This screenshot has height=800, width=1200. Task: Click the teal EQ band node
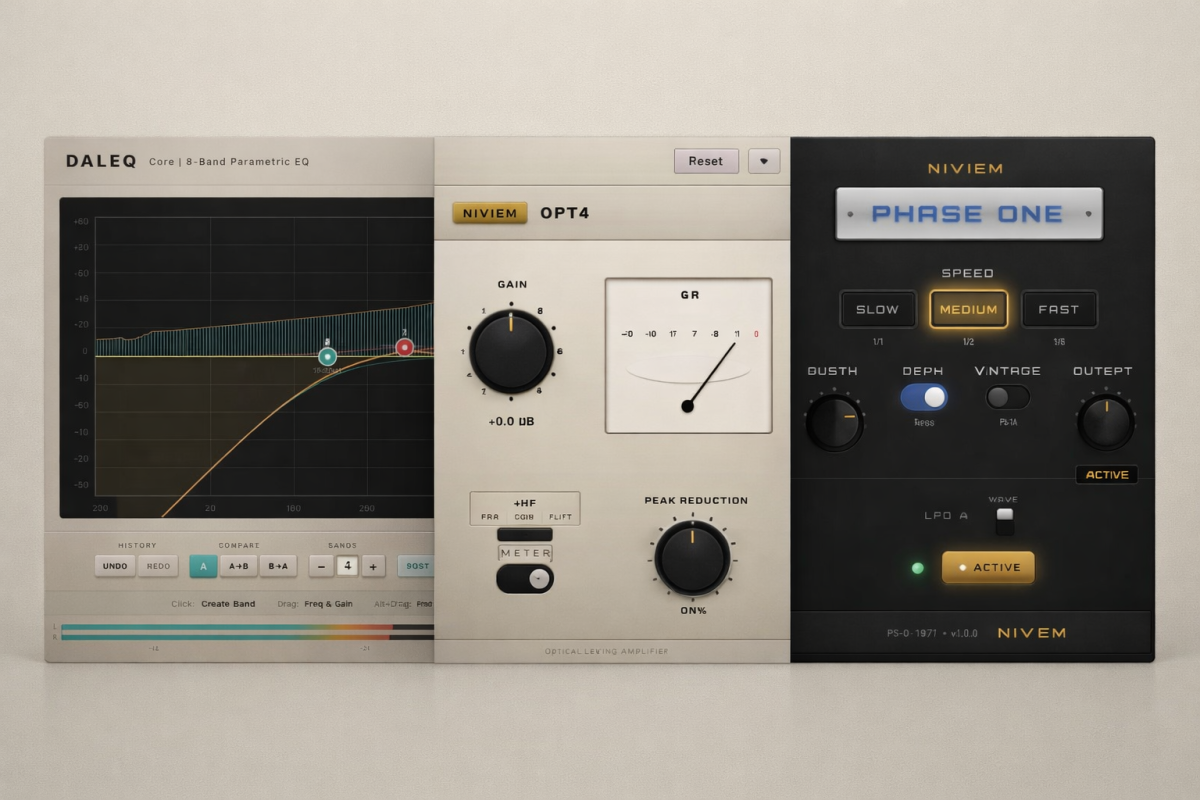[x=327, y=356]
